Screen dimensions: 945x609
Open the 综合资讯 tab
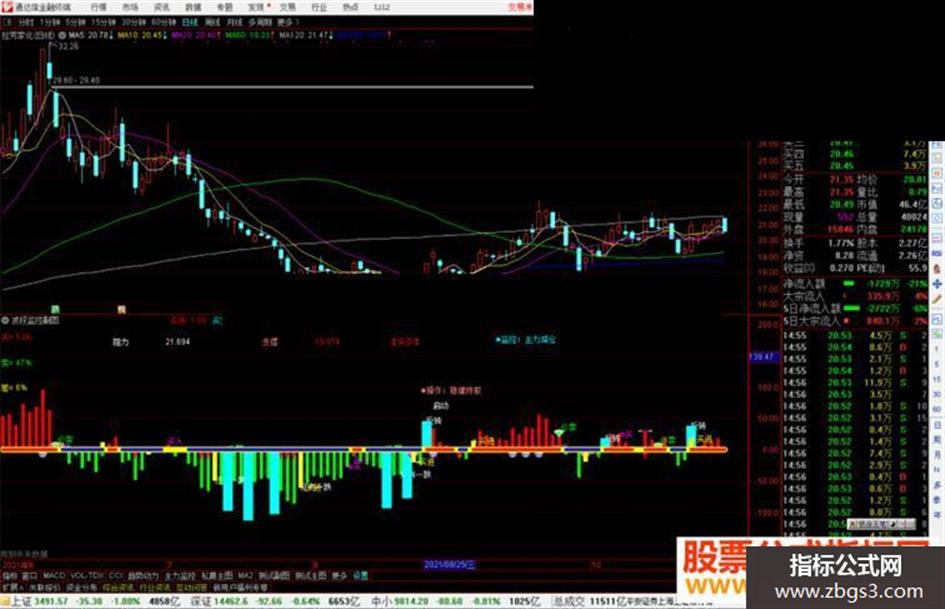click(x=118, y=587)
